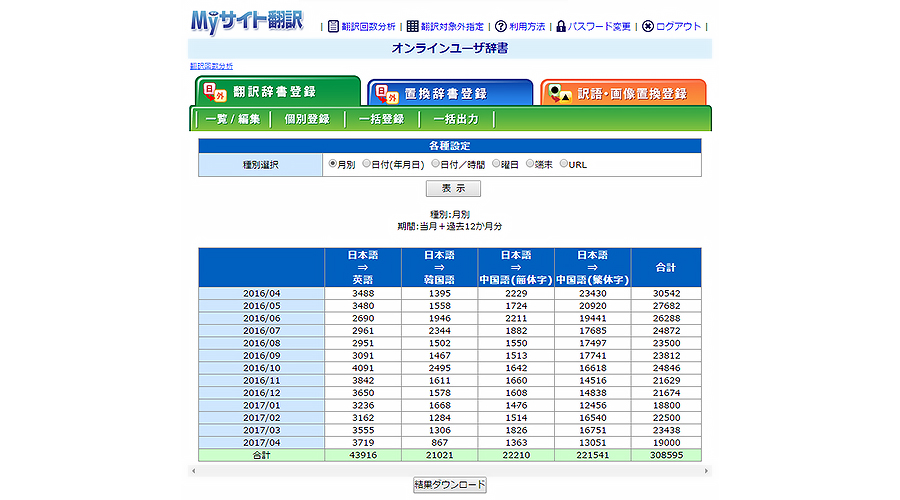Click the icon on 置換辞書登録 tab
The image size is (900, 500).
click(x=387, y=94)
